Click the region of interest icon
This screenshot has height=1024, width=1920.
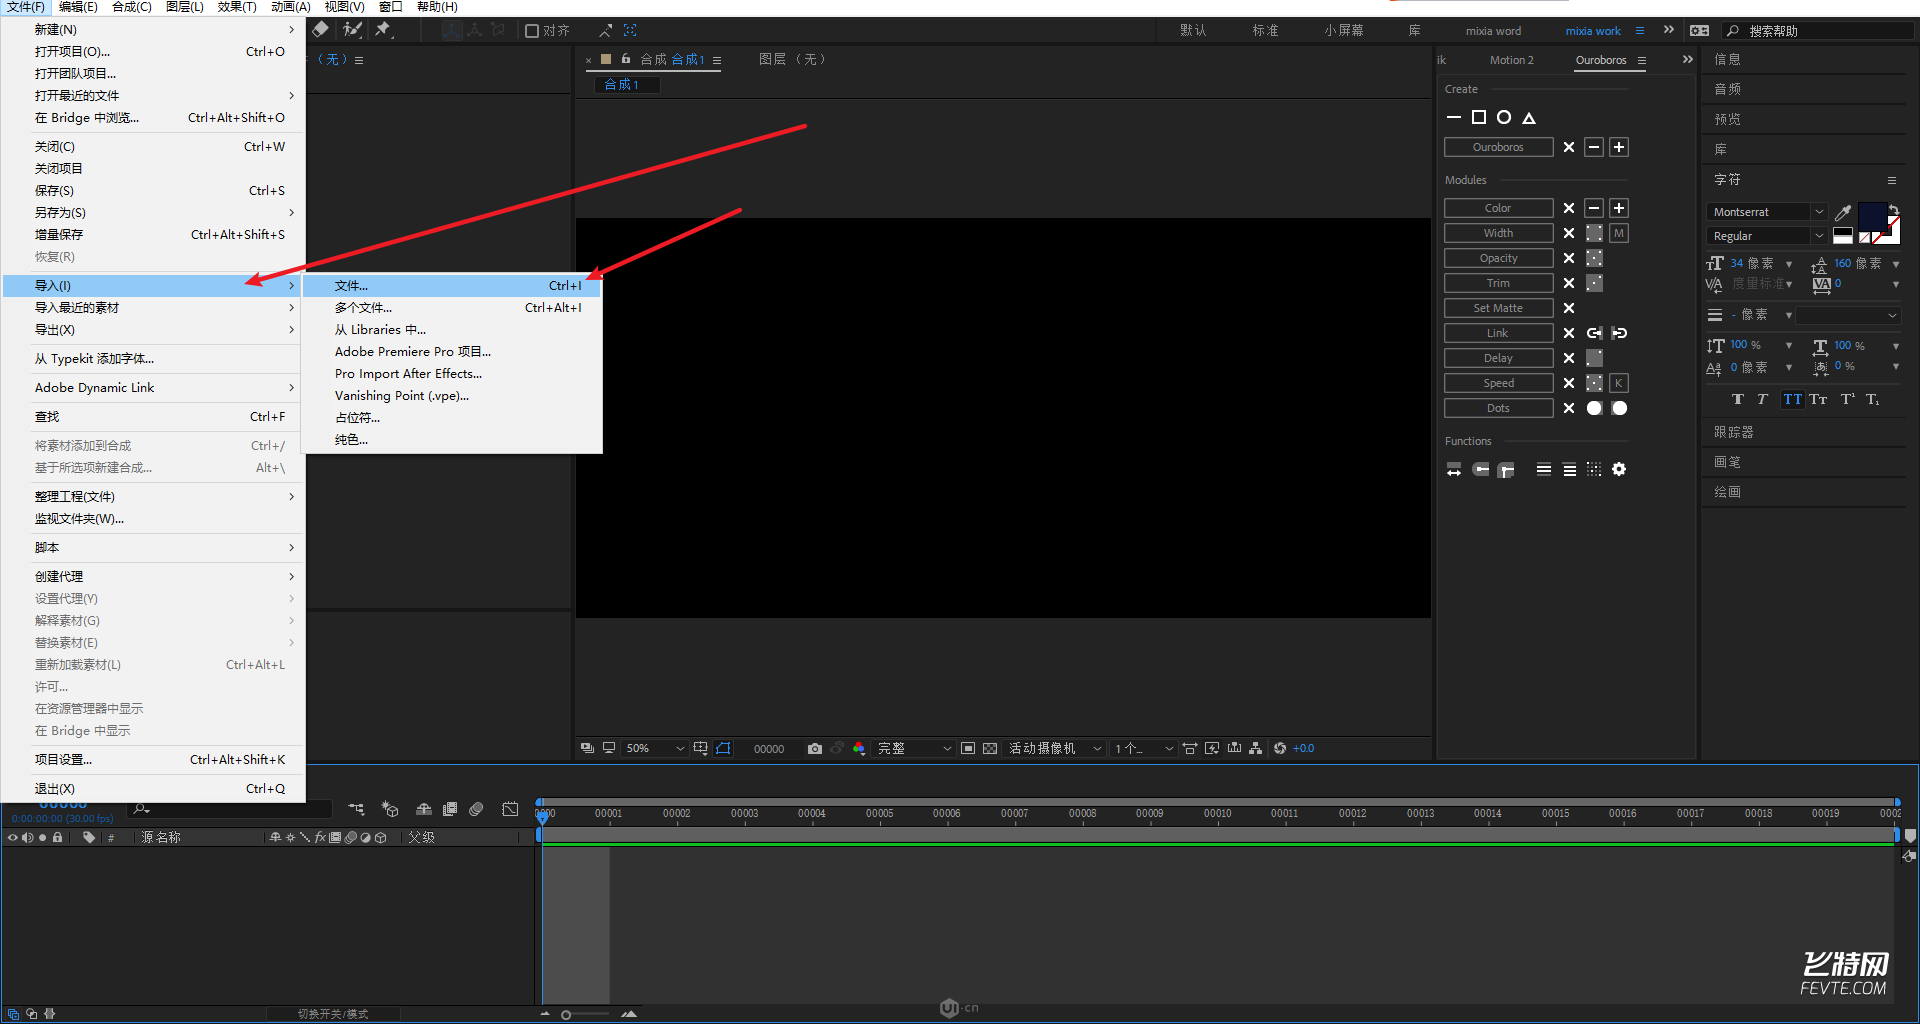[x=968, y=748]
